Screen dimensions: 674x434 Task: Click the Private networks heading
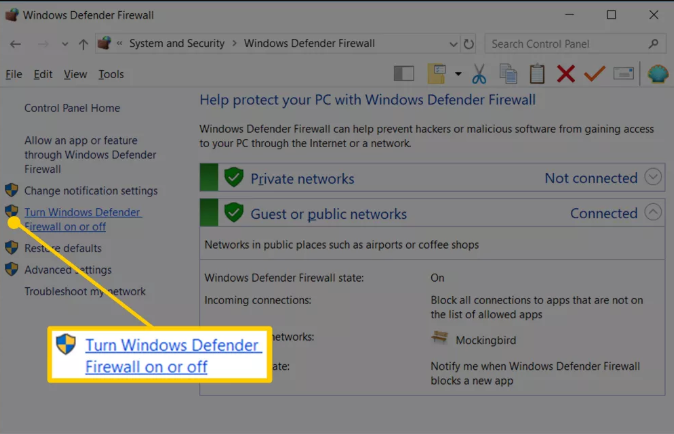point(303,179)
